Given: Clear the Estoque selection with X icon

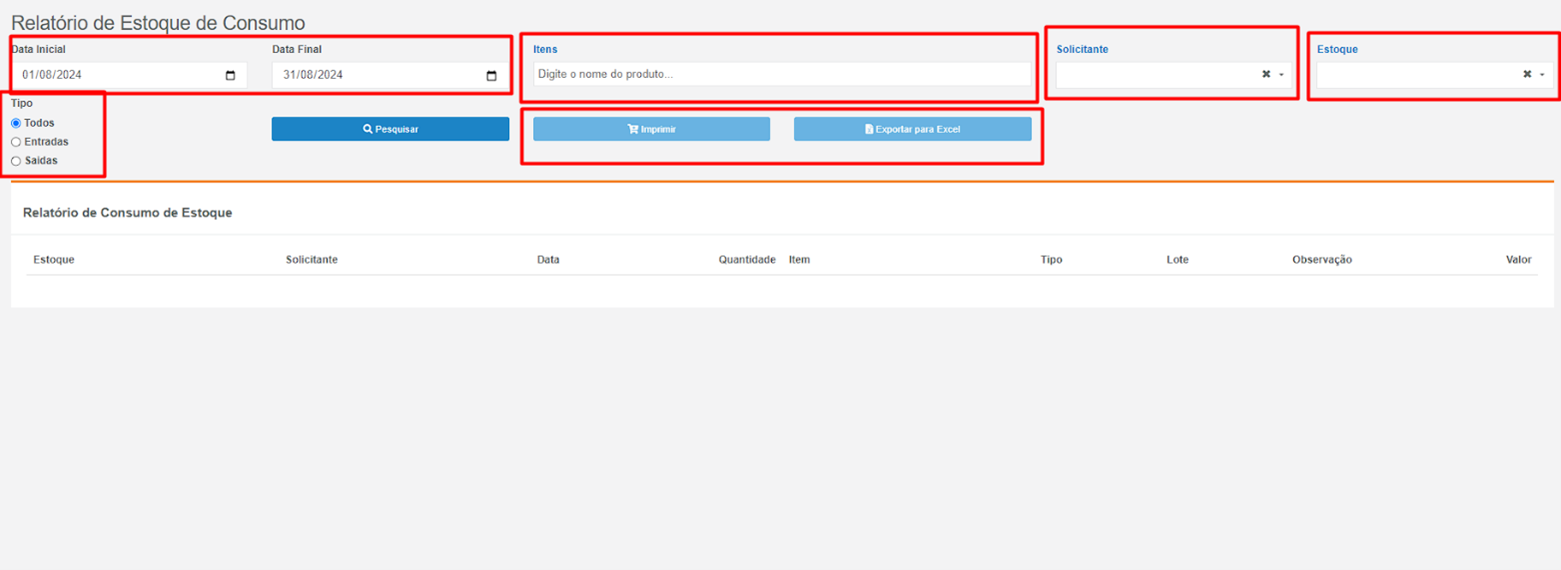Looking at the screenshot, I should 1527,74.
